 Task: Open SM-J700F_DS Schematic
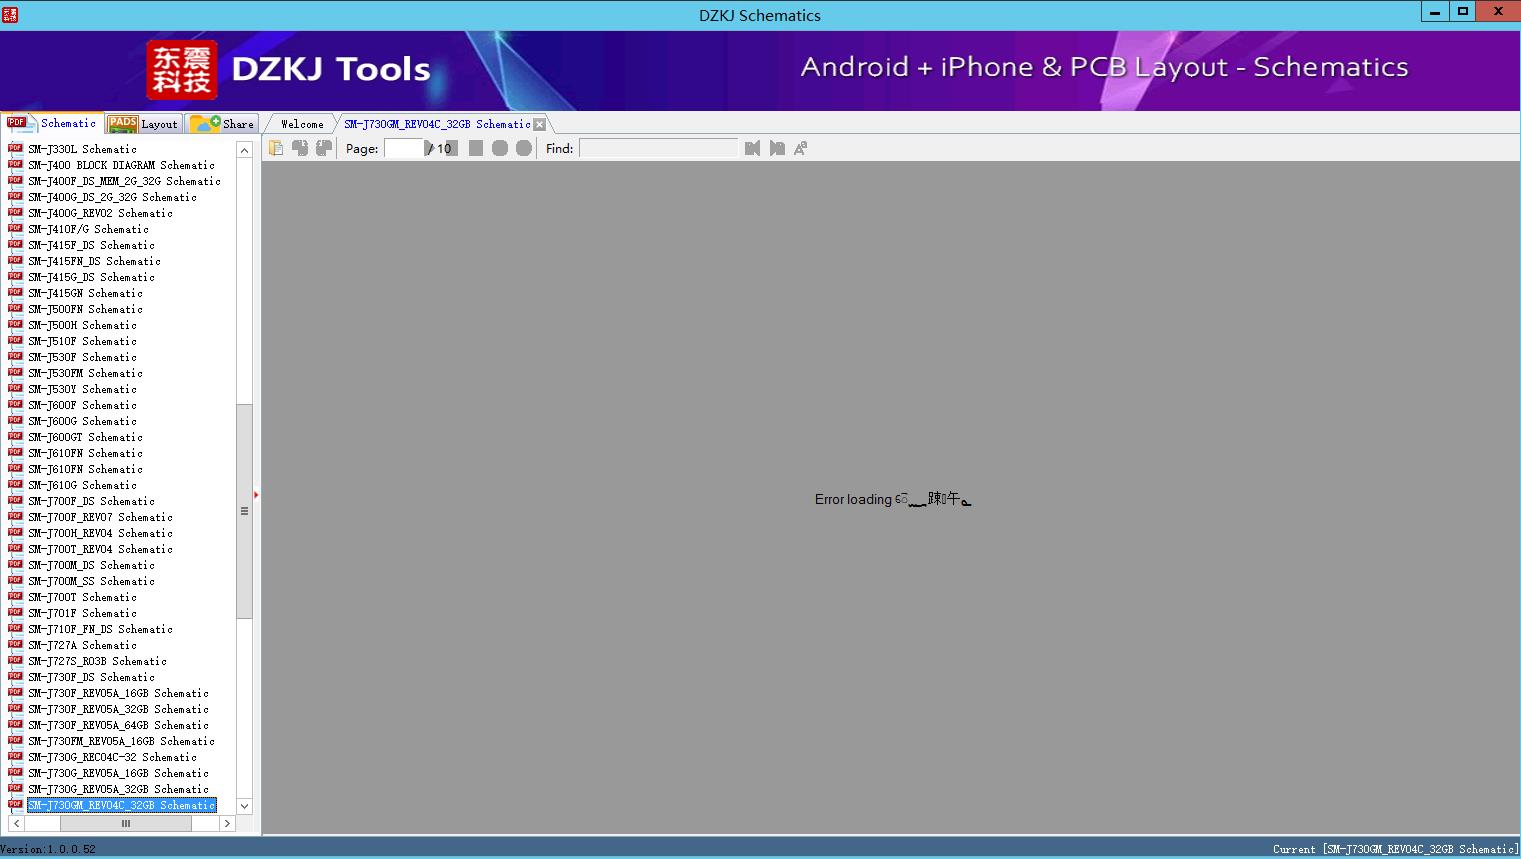92,501
